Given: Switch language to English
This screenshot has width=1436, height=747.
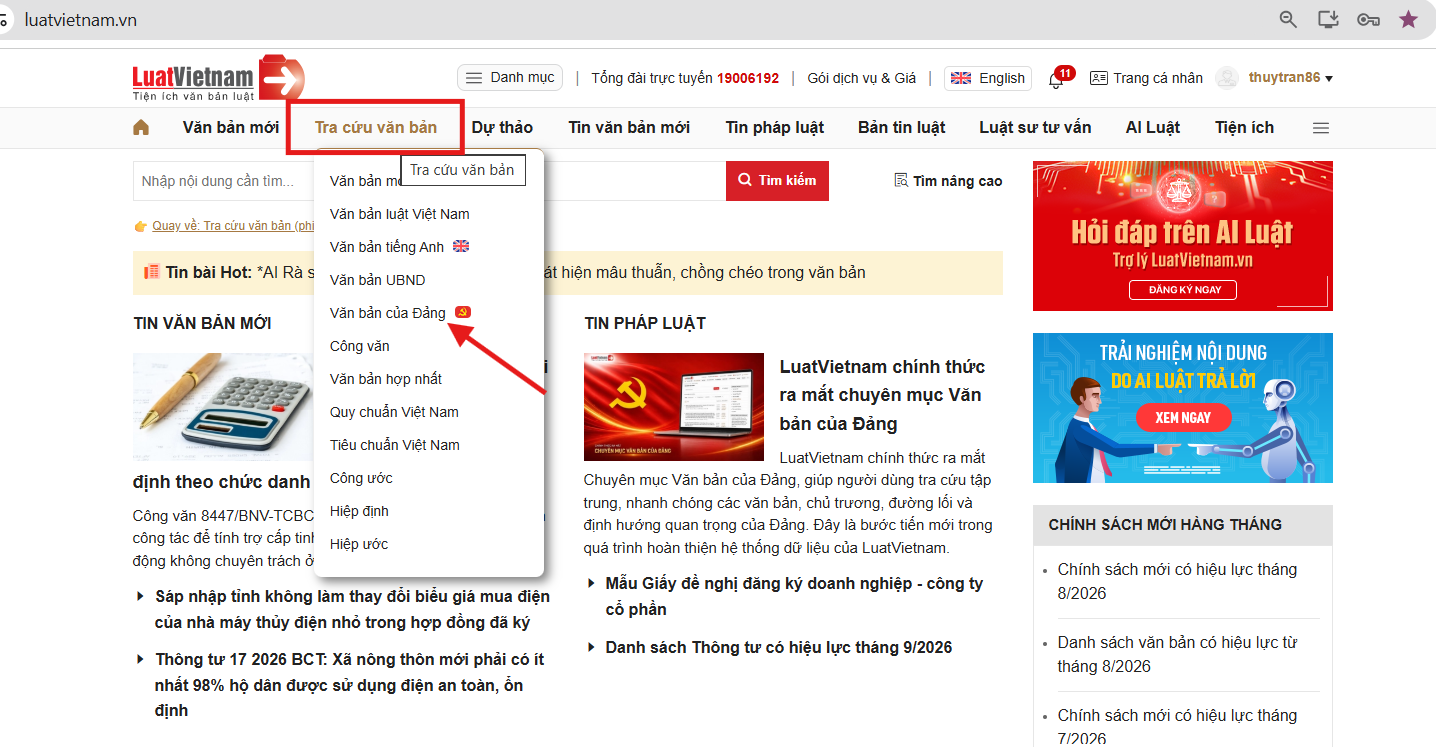Looking at the screenshot, I should click(x=988, y=78).
